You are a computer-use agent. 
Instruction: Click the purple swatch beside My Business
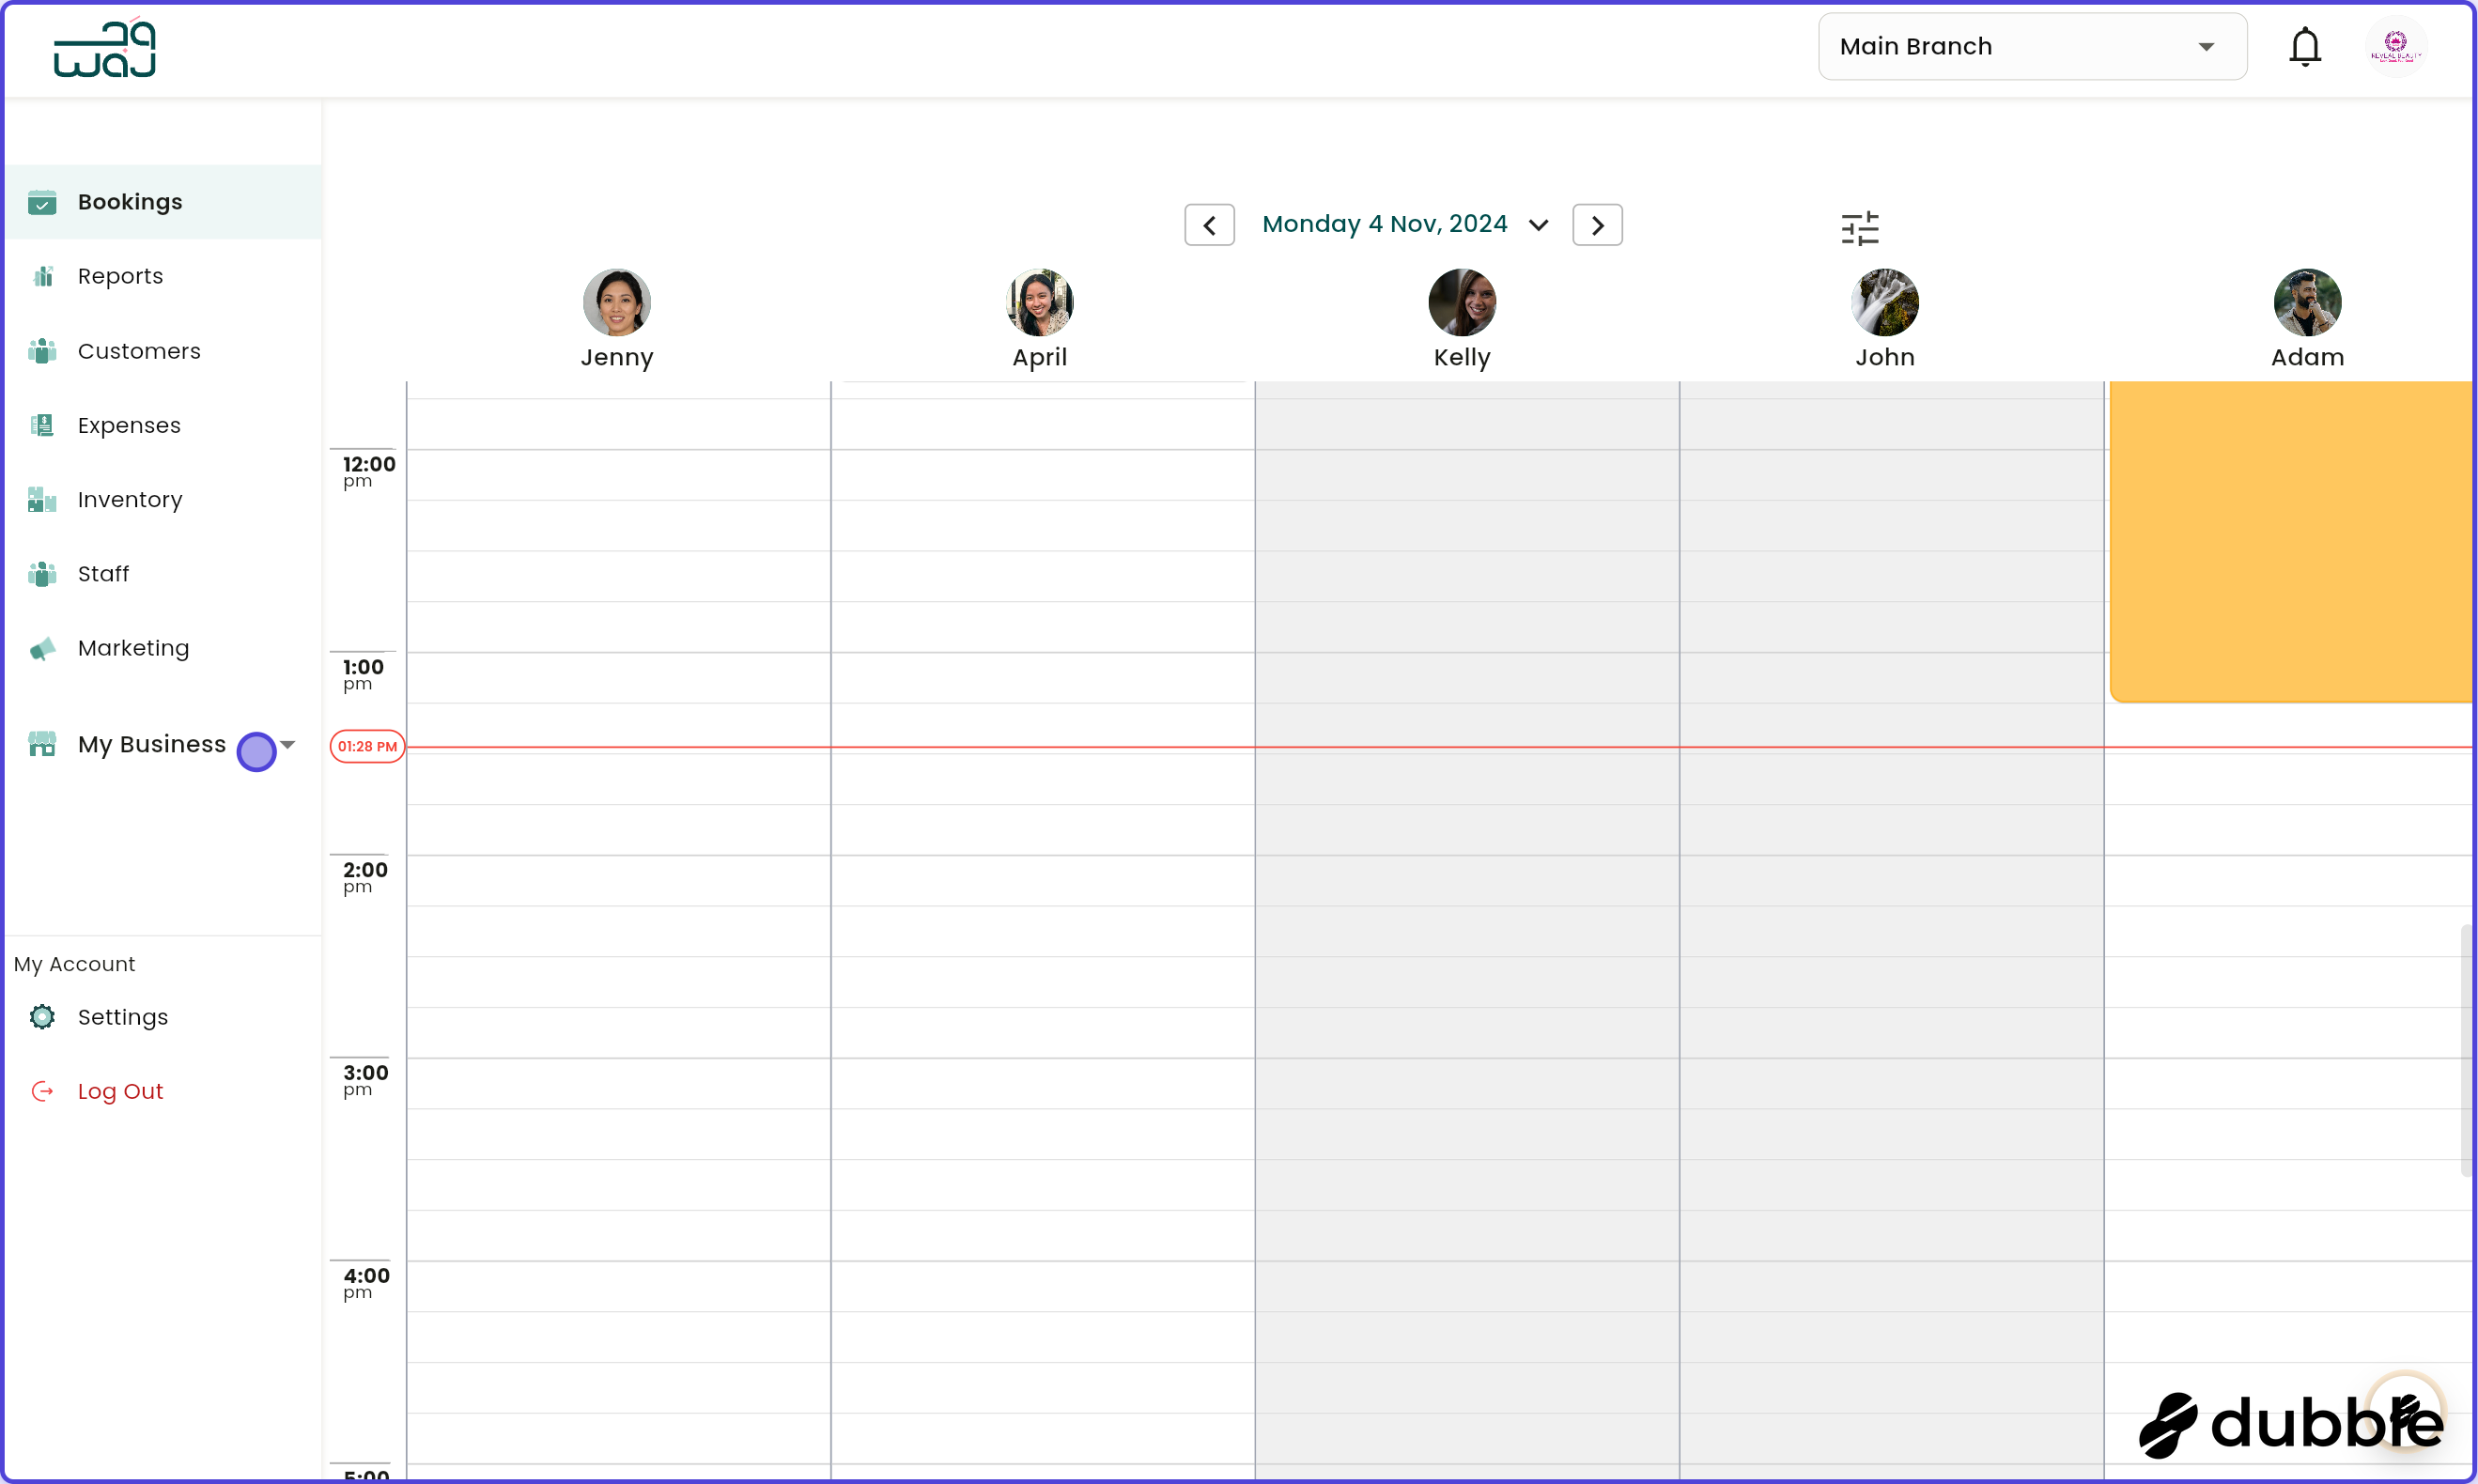[x=257, y=751]
